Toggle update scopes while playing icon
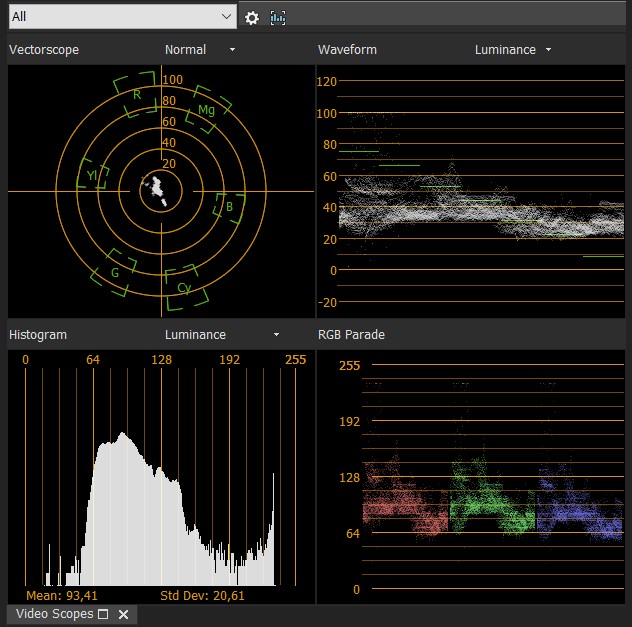The height and width of the screenshot is (627, 632). (278, 18)
